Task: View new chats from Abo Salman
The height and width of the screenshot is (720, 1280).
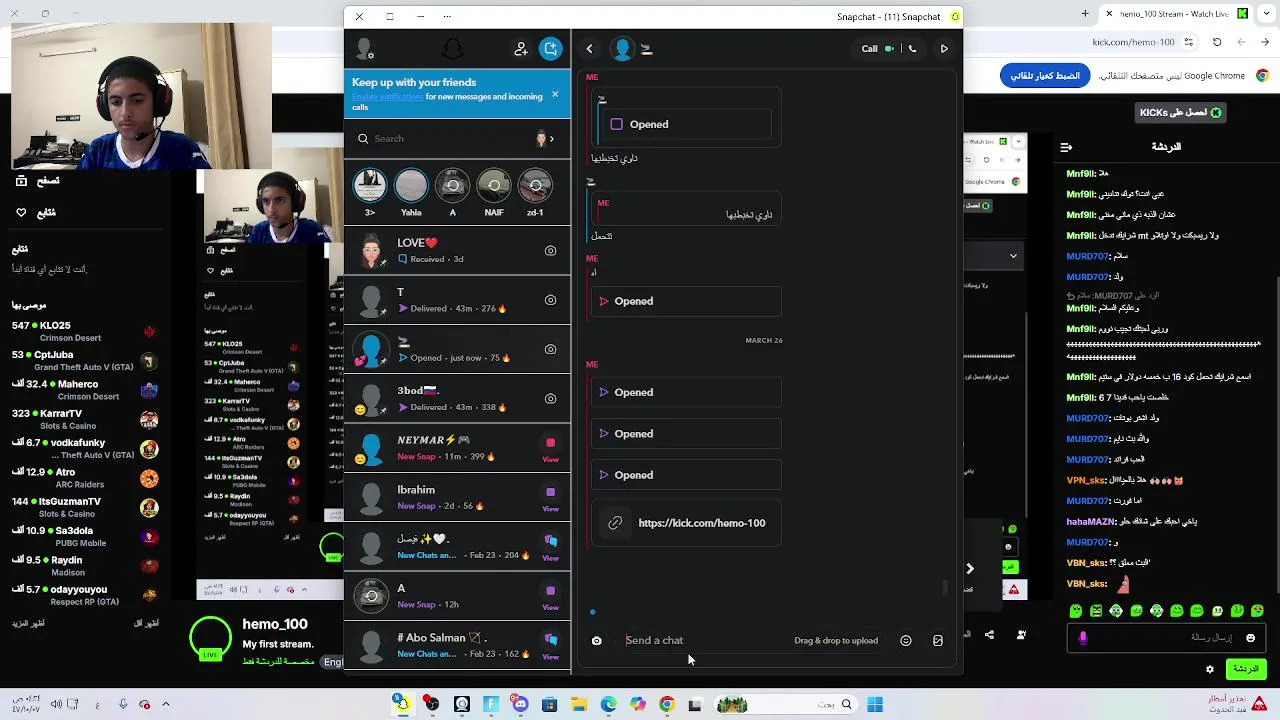Action: [x=550, y=646]
